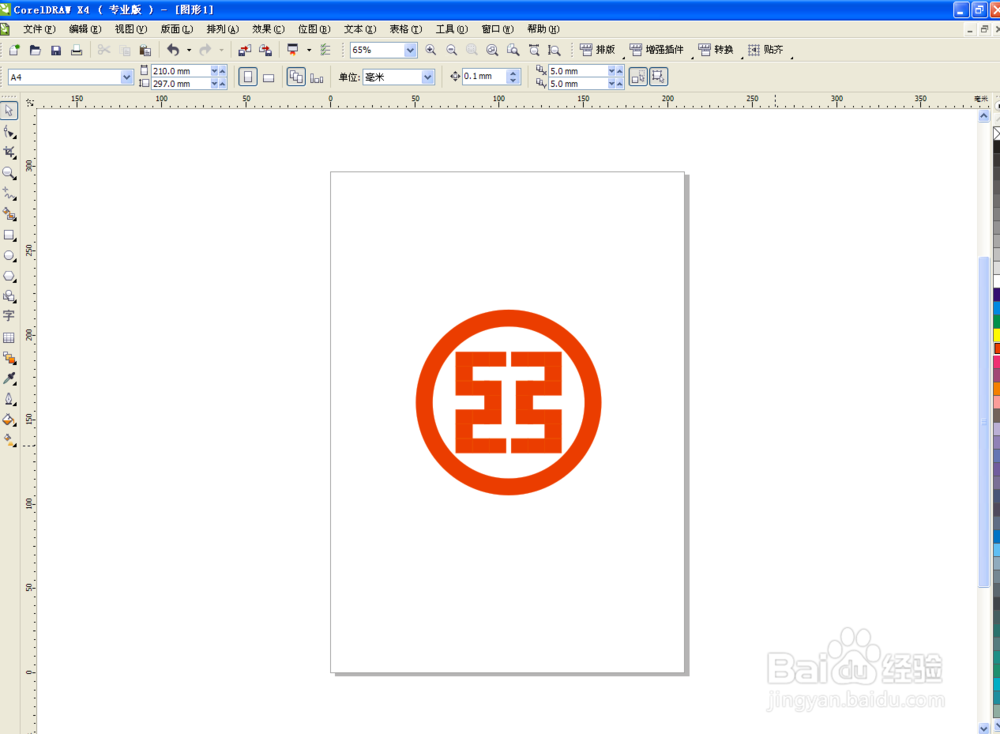This screenshot has height=734, width=1000.
Task: Click the Import icon
Action: click(x=245, y=50)
